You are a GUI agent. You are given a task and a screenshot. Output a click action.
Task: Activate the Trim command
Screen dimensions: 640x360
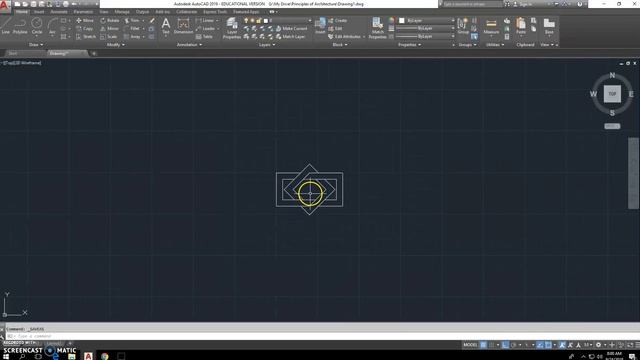[132, 20]
